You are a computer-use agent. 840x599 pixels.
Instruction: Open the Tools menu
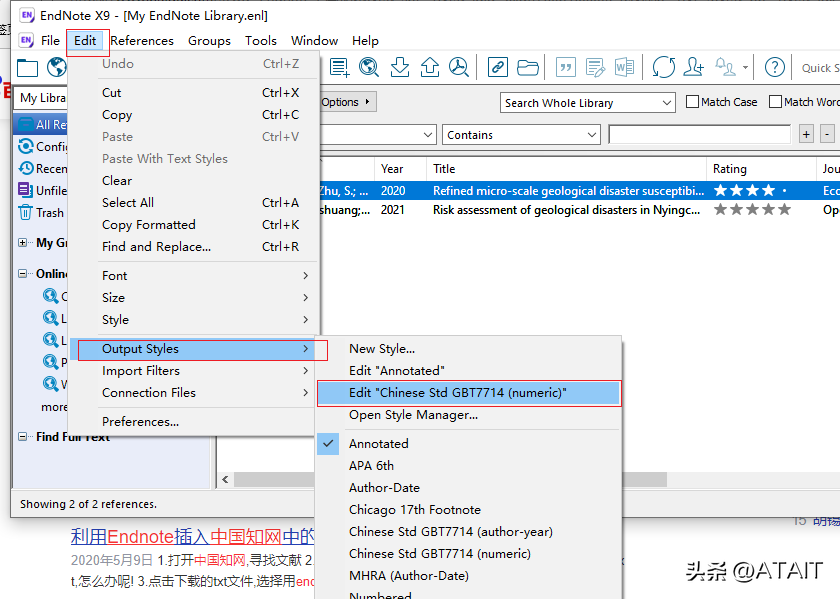coord(261,41)
